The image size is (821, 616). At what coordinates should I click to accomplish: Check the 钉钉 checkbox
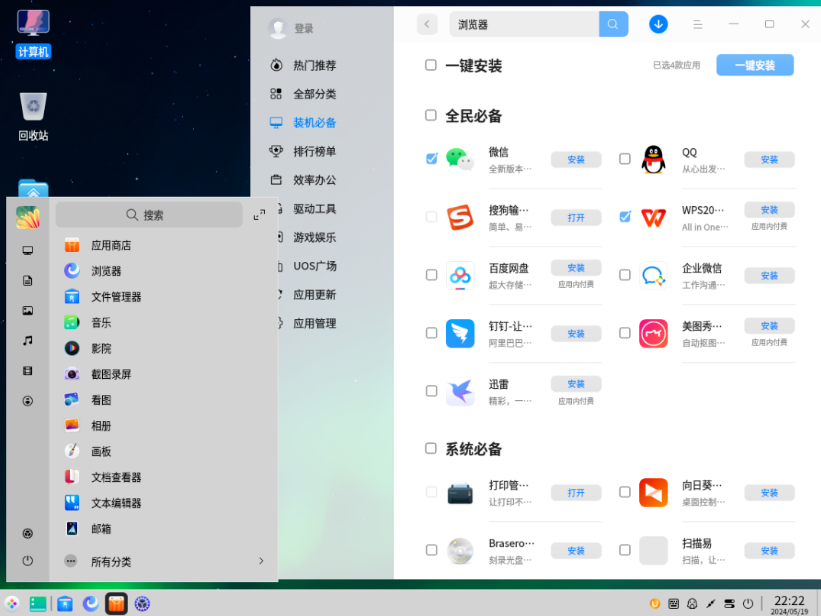[431, 333]
